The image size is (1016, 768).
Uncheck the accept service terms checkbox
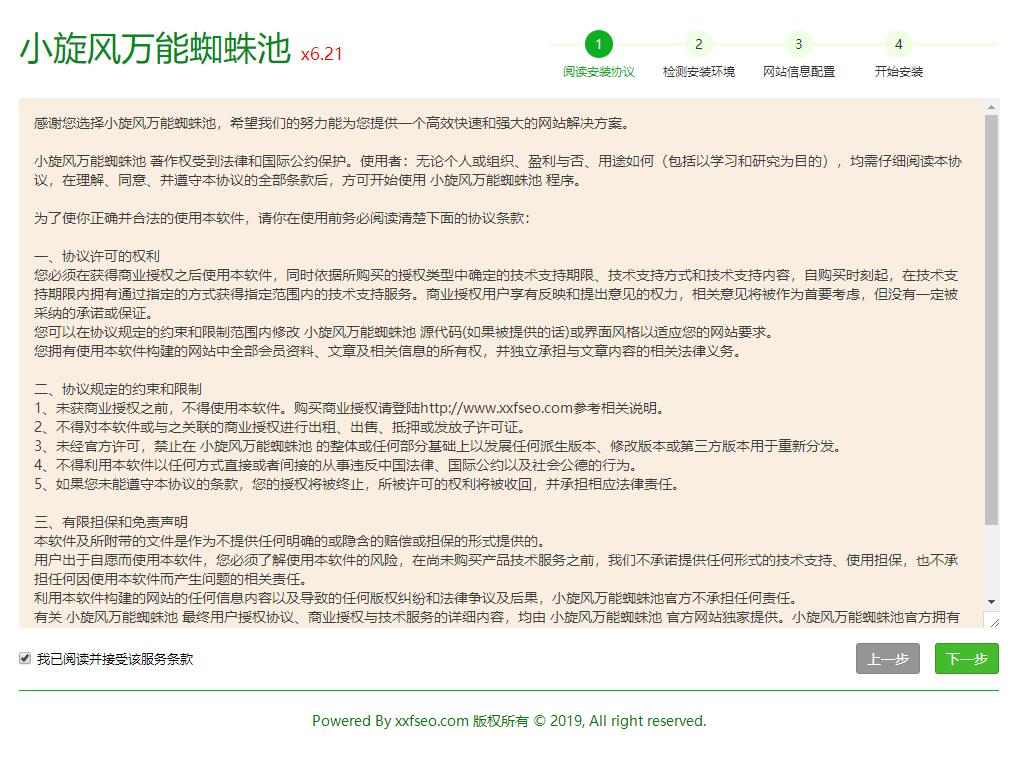[x=25, y=658]
